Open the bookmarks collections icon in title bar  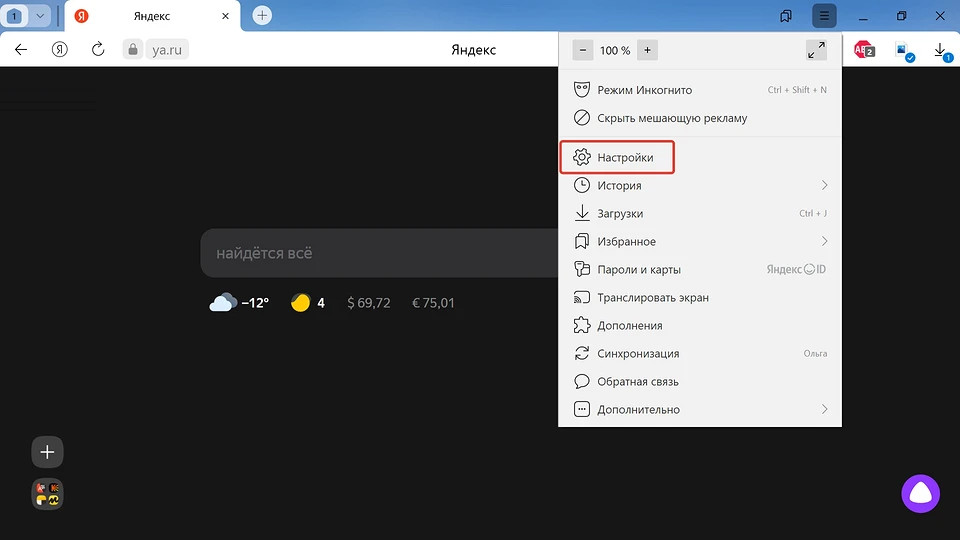click(786, 16)
